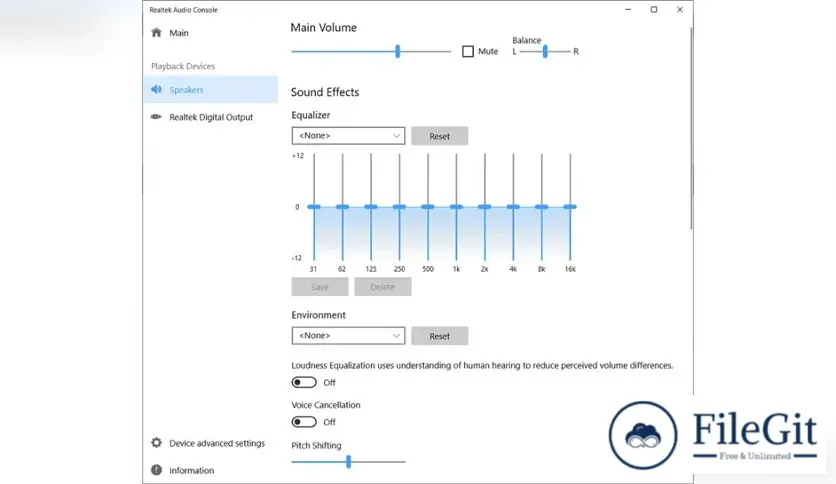Click the Playback Devices heading text
This screenshot has height=484, width=836.
(x=183, y=66)
